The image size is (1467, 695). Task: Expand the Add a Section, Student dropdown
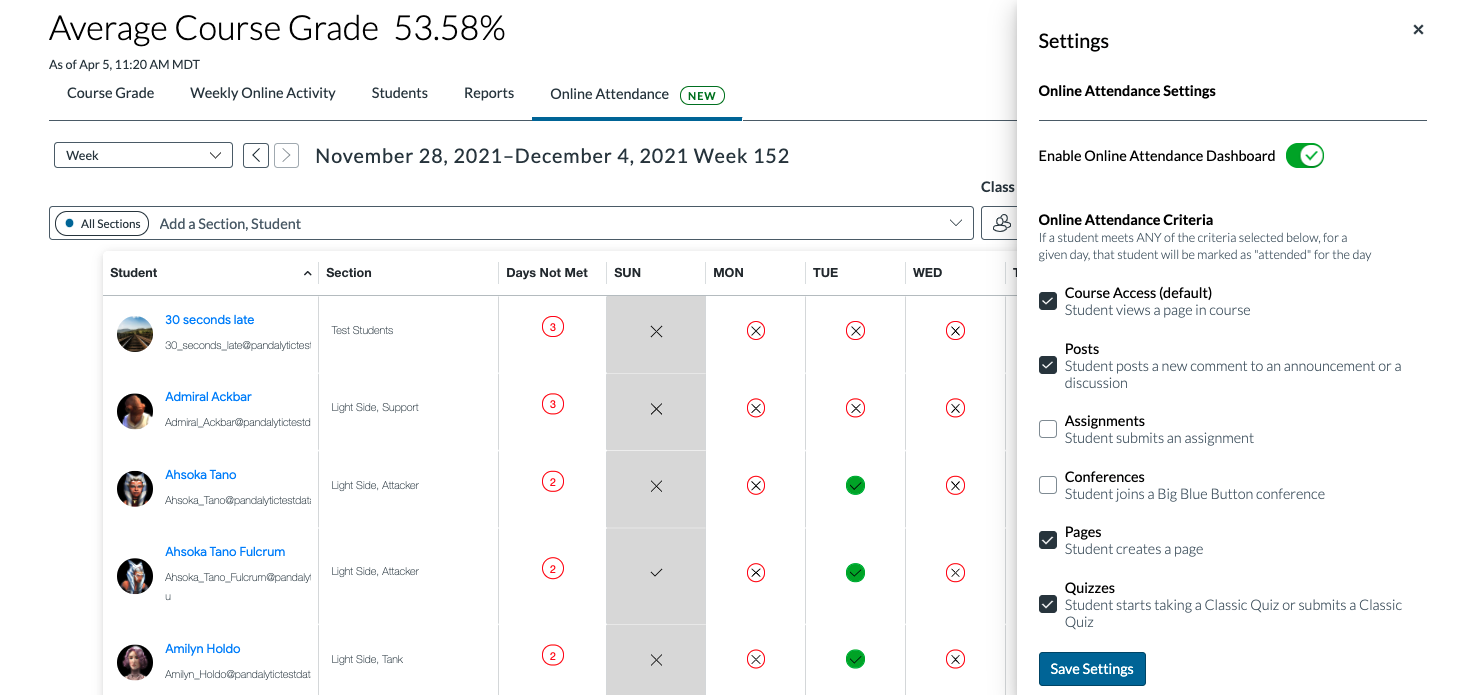tap(955, 223)
